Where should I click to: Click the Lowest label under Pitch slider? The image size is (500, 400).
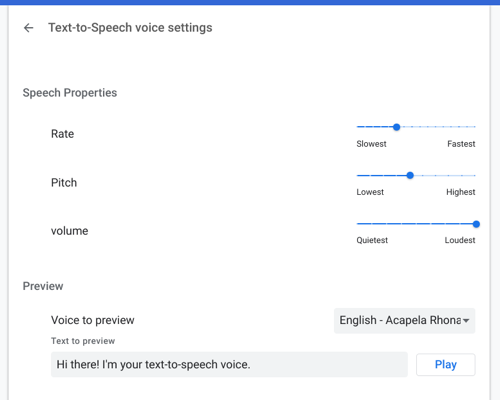pos(370,192)
